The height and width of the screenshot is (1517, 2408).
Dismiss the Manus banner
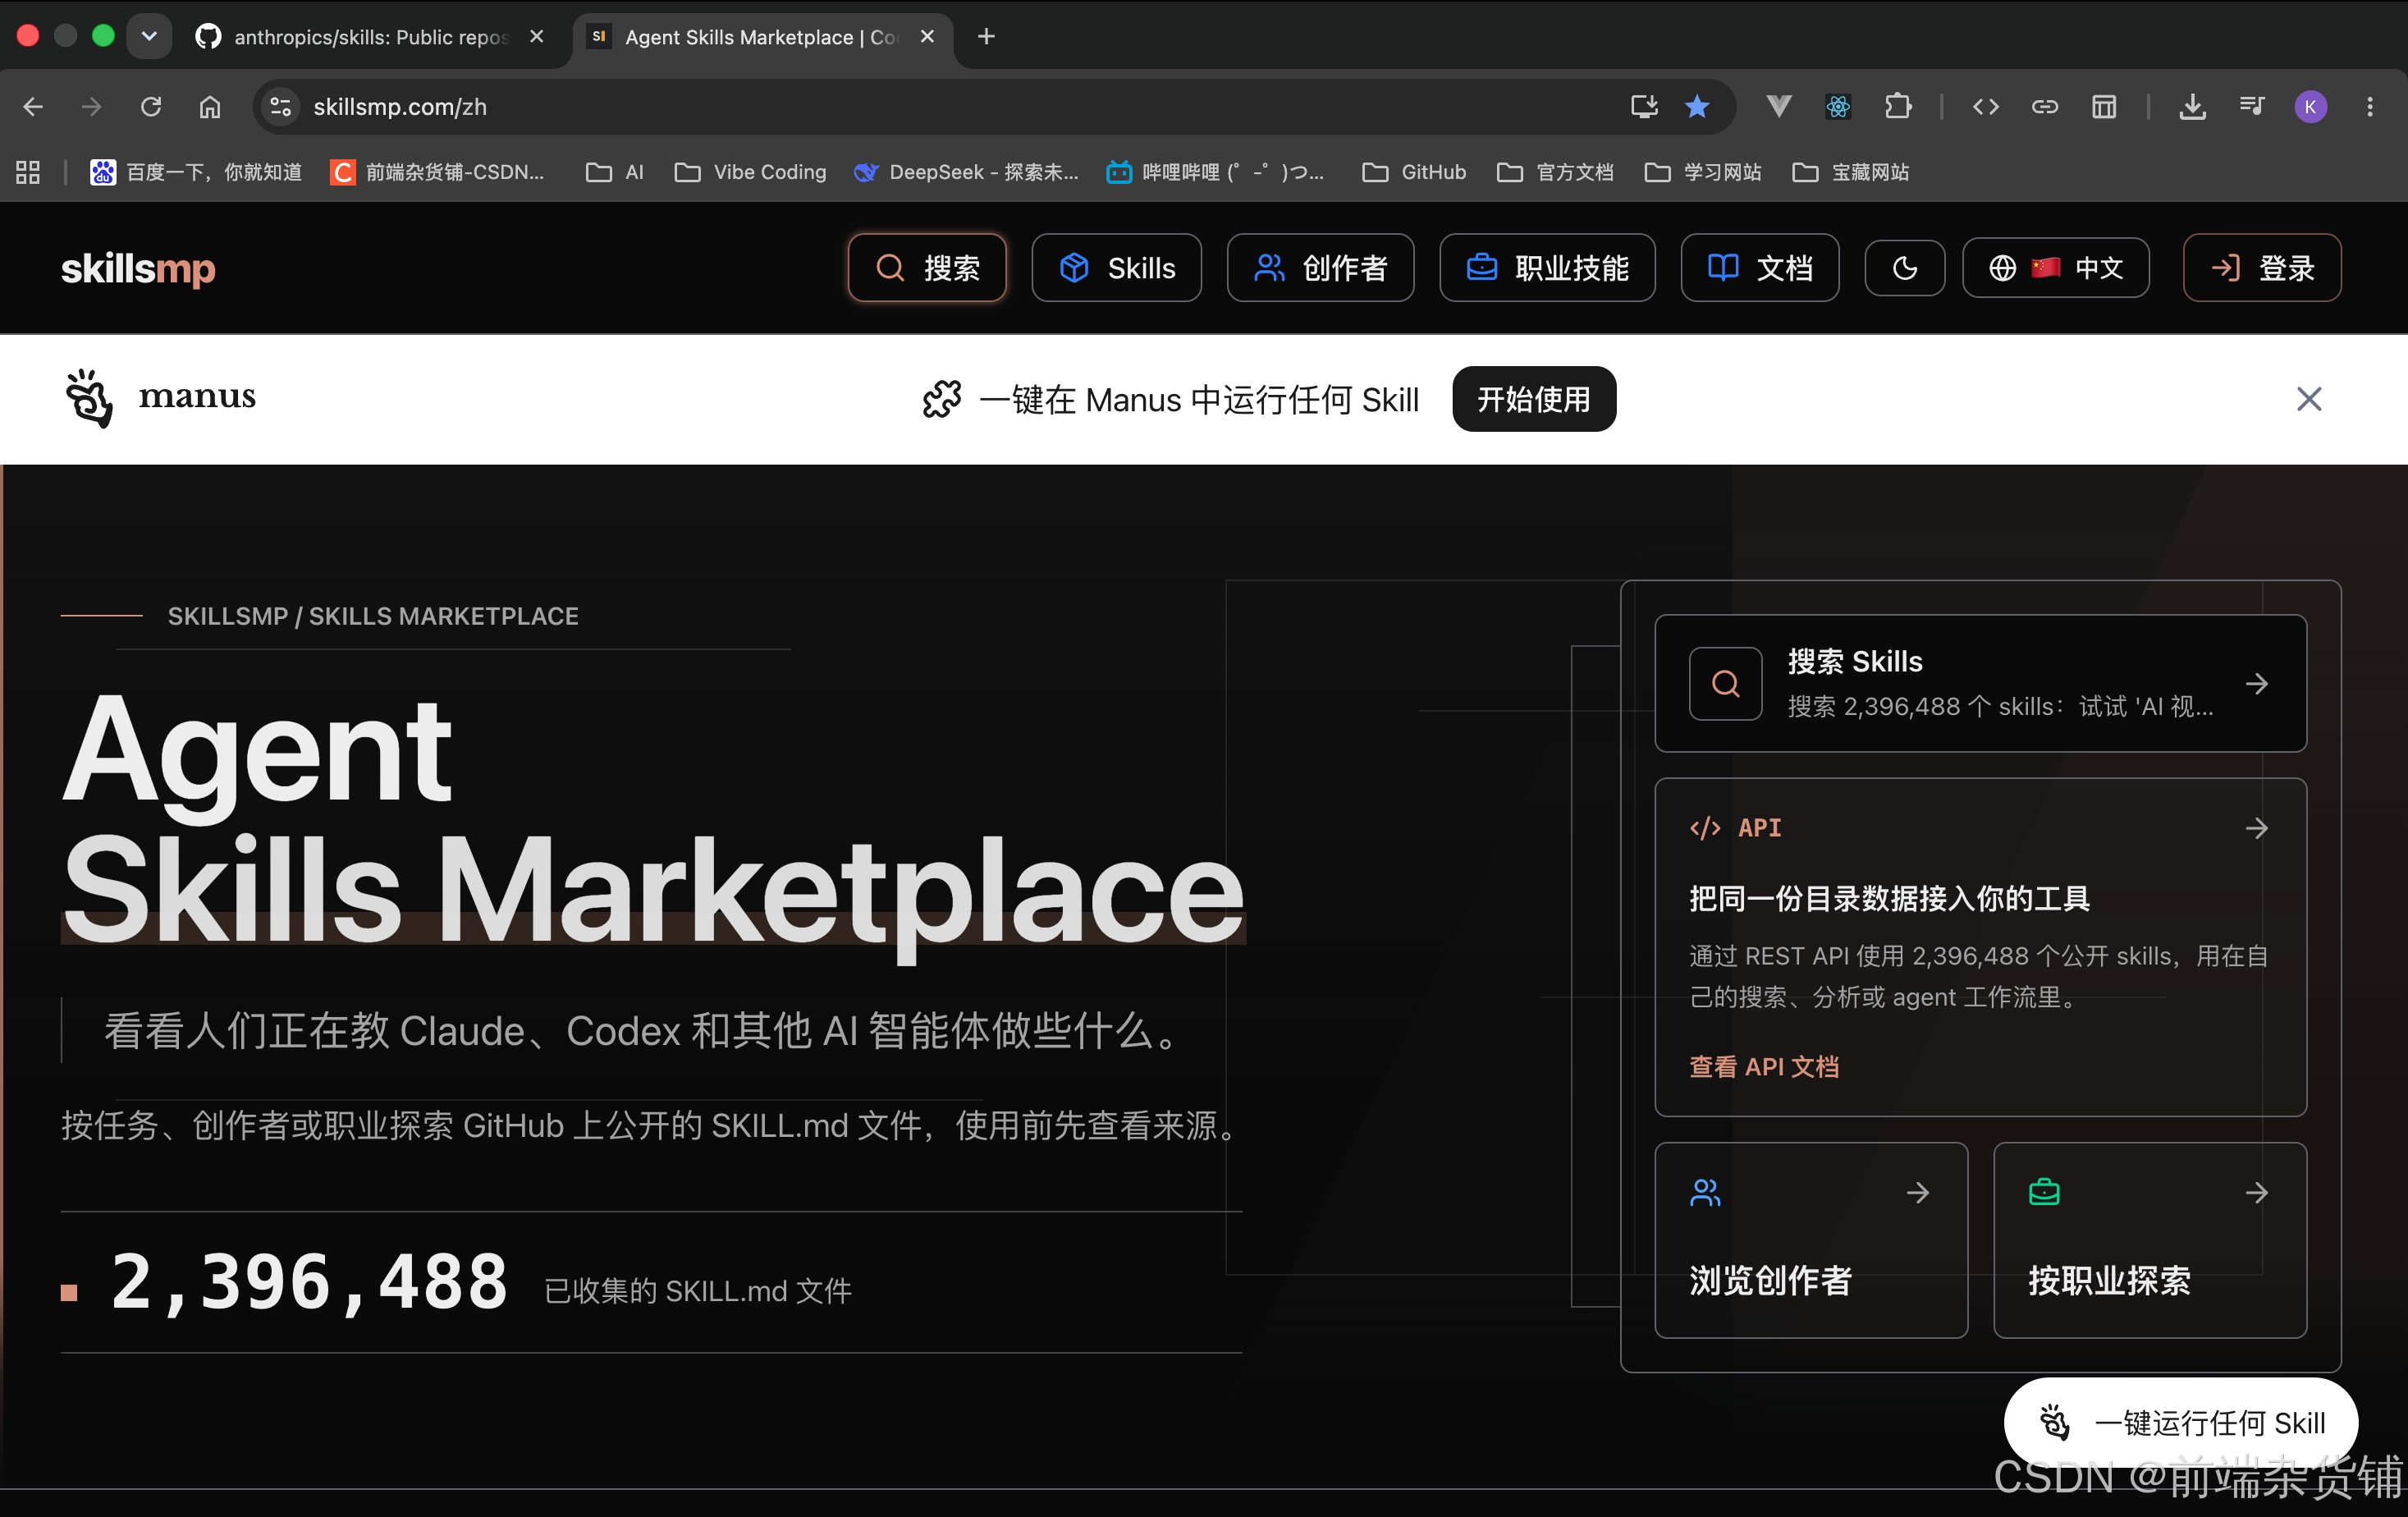pyautogui.click(x=2309, y=399)
